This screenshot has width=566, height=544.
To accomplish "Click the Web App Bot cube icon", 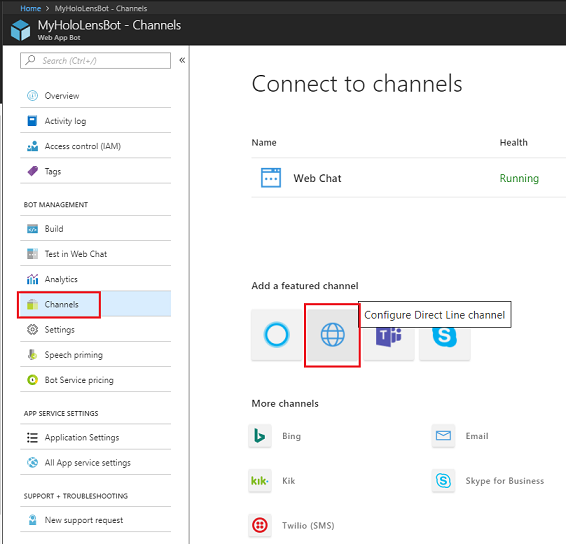I will (20, 30).
